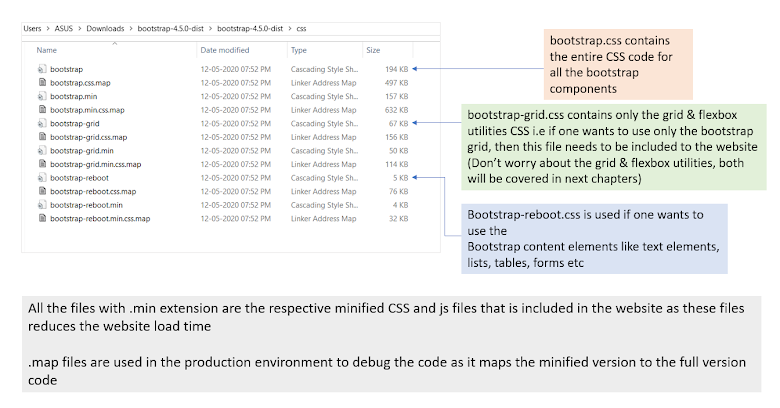Image resolution: width=780 pixels, height=408 pixels.
Task: Click the 157 KB size value
Action: point(396,96)
